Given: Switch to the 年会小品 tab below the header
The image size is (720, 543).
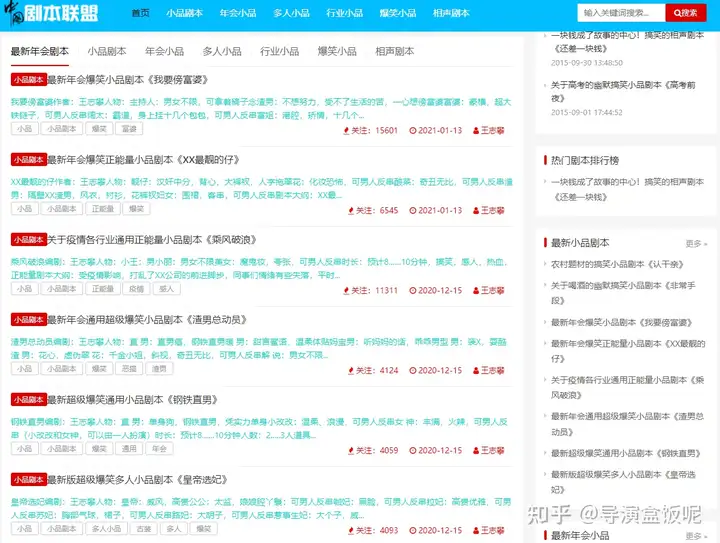Looking at the screenshot, I should [164, 51].
